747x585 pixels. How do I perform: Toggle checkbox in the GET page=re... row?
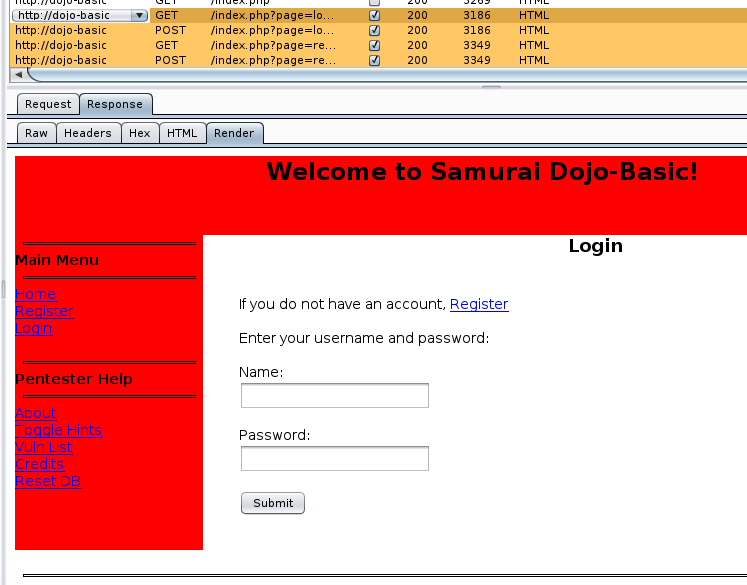(x=375, y=46)
